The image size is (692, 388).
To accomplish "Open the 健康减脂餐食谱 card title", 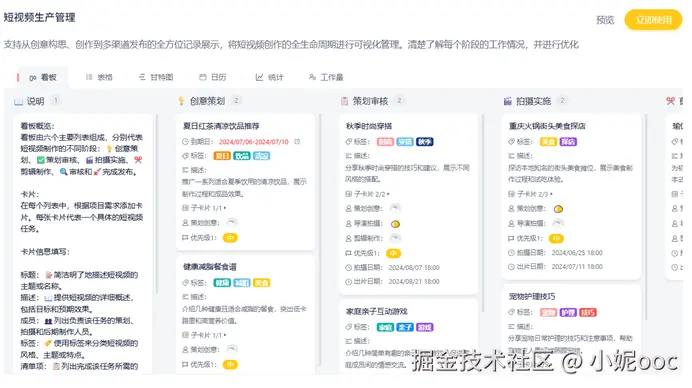I will coord(210,267).
